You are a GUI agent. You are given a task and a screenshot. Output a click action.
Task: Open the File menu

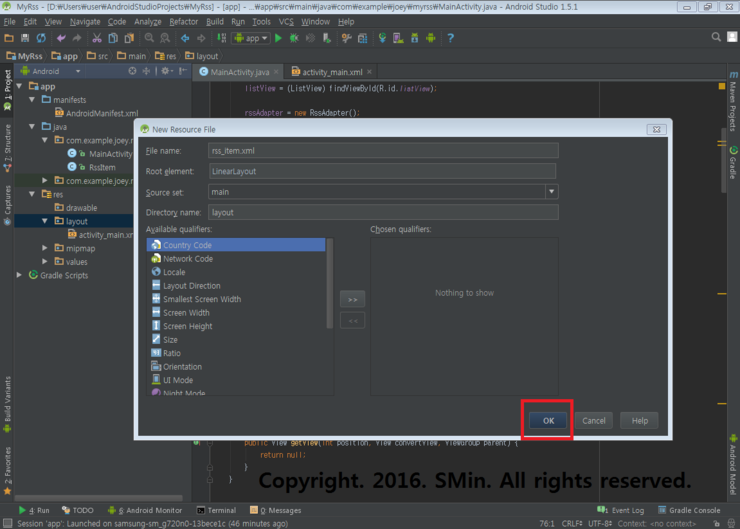(9, 22)
